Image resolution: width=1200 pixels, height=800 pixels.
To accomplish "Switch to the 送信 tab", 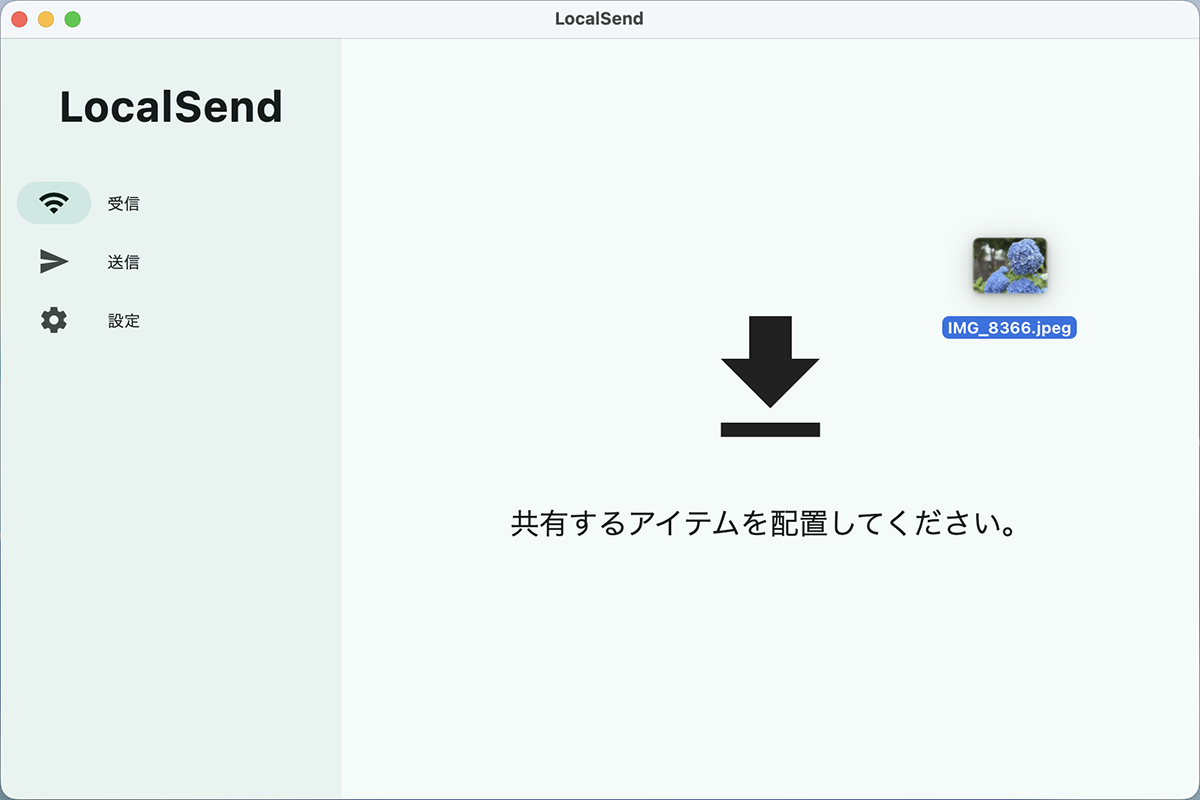I will click(x=124, y=263).
